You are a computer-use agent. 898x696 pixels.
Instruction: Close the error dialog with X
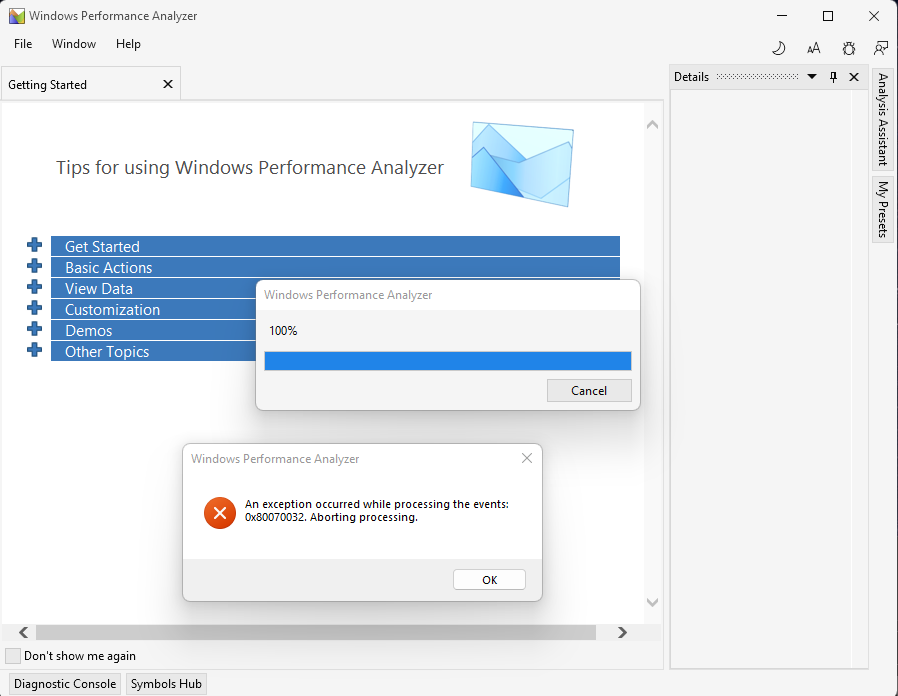point(527,458)
